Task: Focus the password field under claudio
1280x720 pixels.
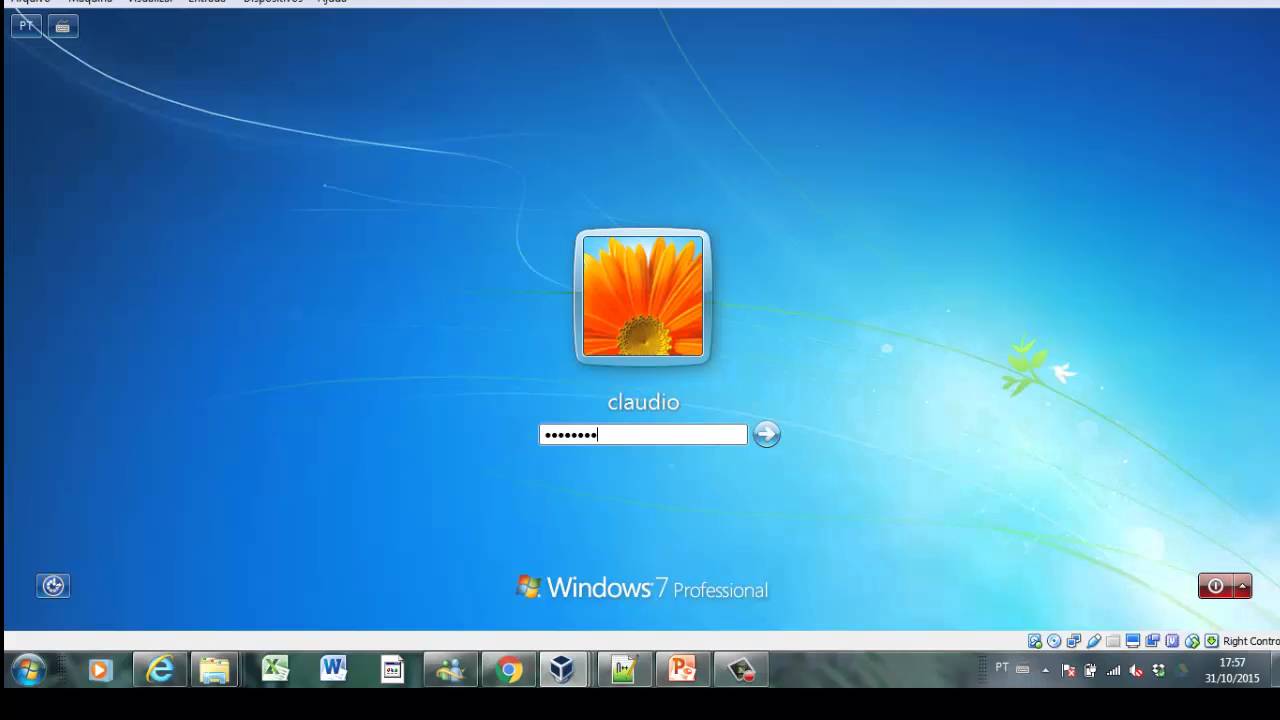Action: click(643, 434)
